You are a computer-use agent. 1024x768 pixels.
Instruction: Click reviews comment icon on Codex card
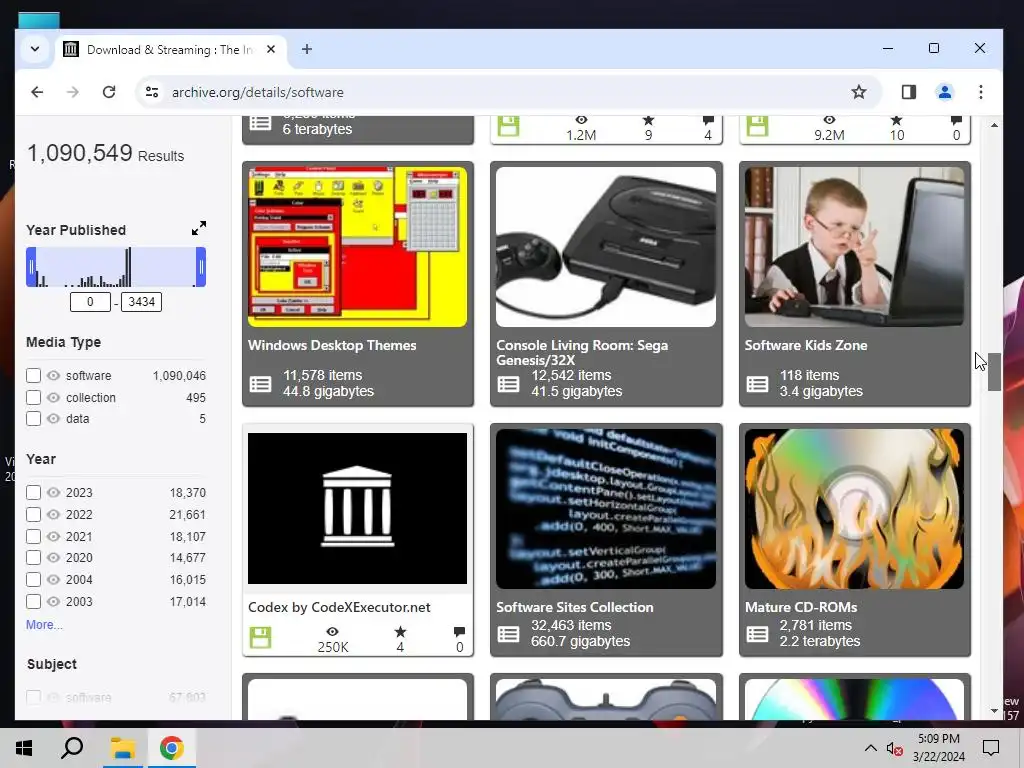coord(459,632)
